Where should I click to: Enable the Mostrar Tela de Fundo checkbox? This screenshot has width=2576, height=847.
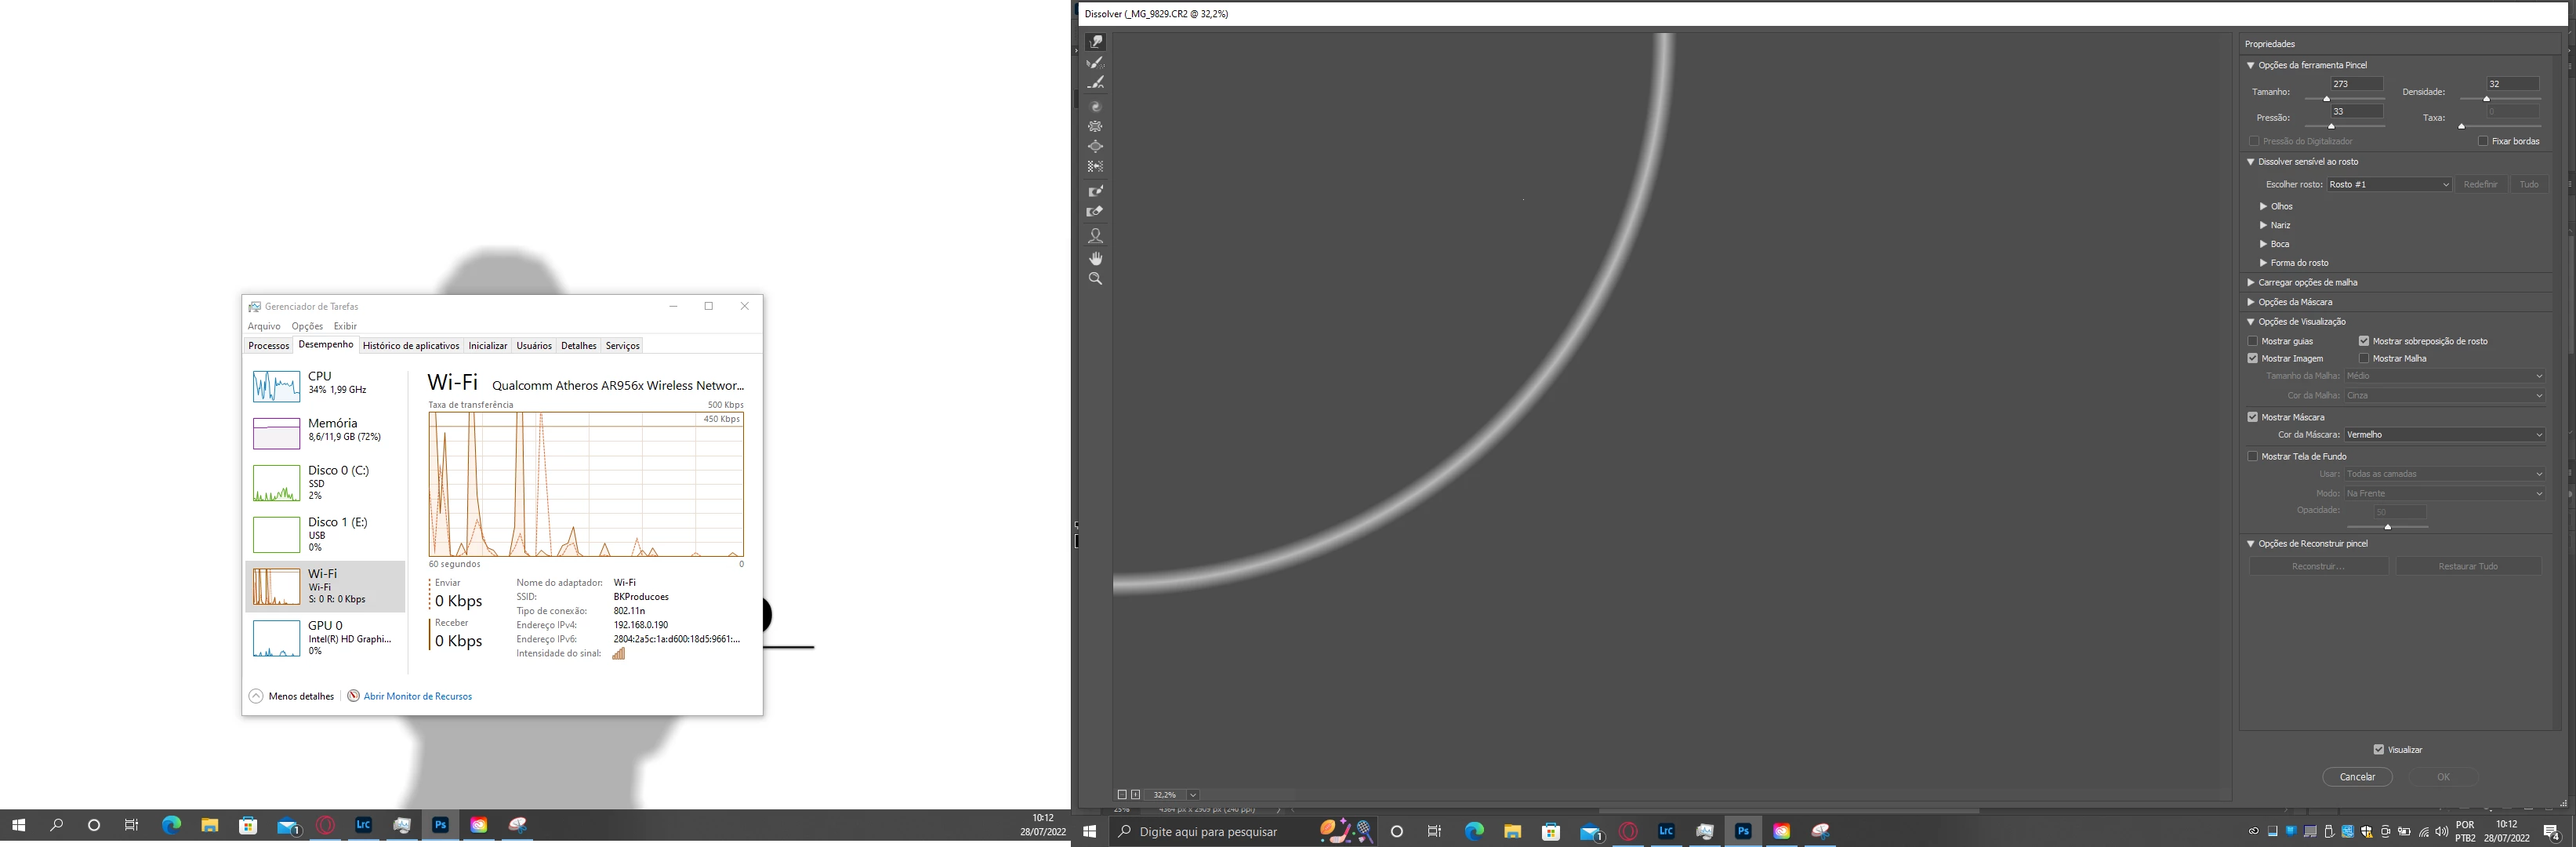click(2253, 456)
